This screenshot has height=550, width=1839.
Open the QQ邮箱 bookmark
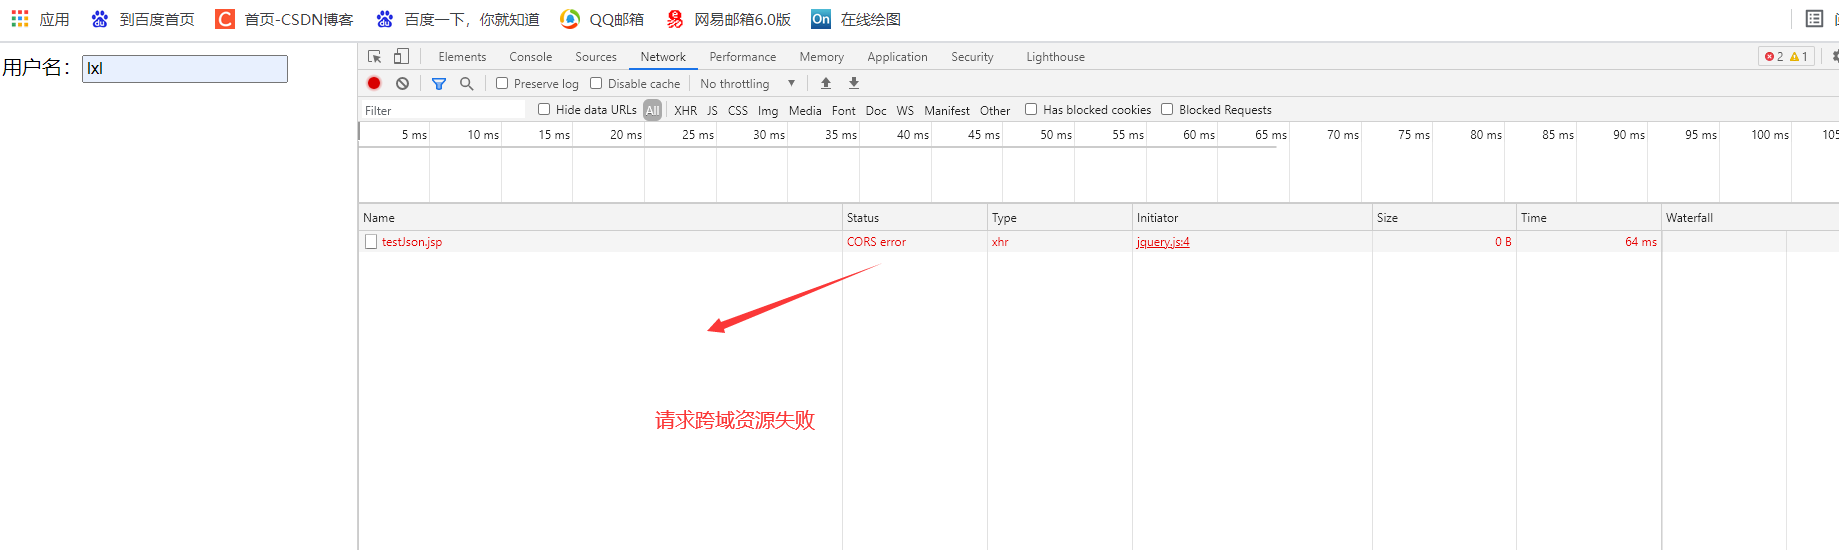click(602, 19)
